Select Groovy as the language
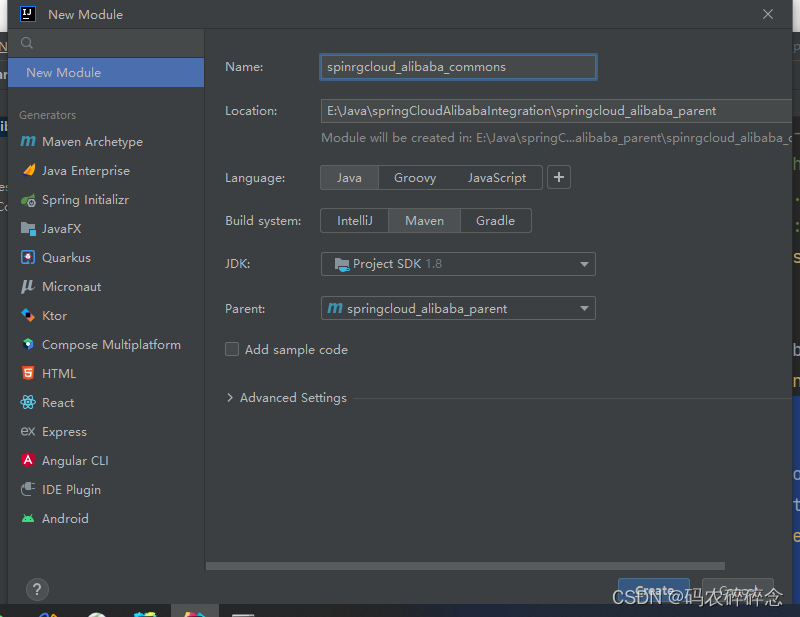The image size is (800, 617). click(x=415, y=178)
